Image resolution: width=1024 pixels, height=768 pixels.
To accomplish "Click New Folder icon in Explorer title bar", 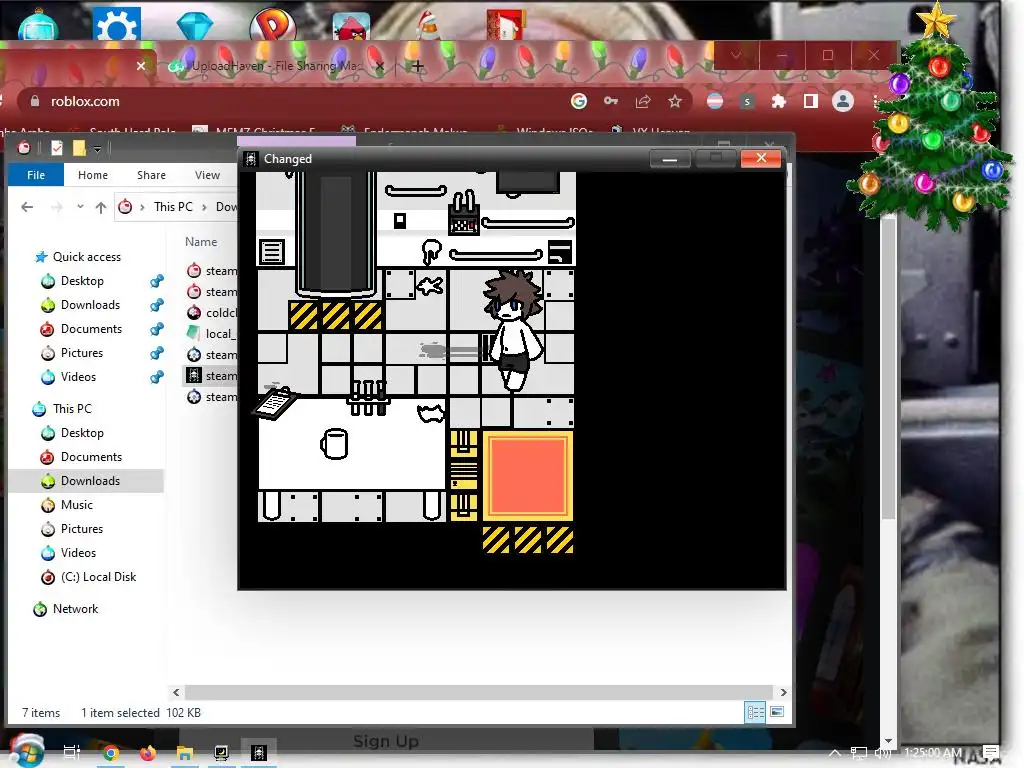I will click(x=79, y=148).
